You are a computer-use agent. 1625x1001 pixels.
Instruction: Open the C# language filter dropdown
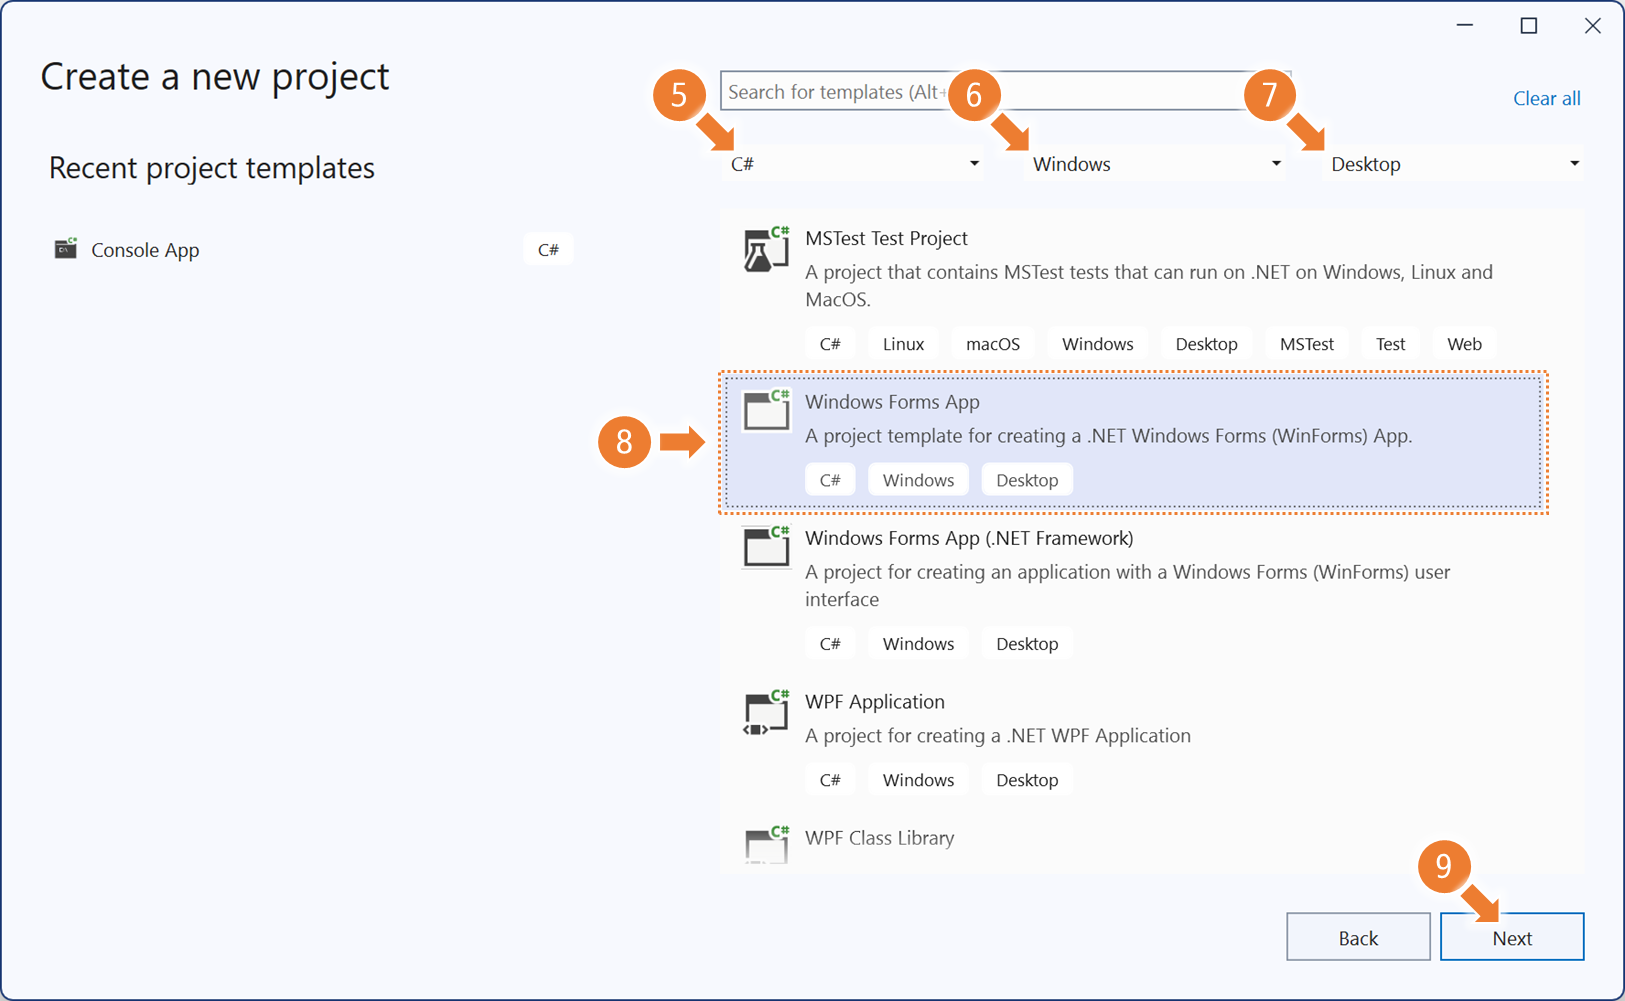pos(853,164)
